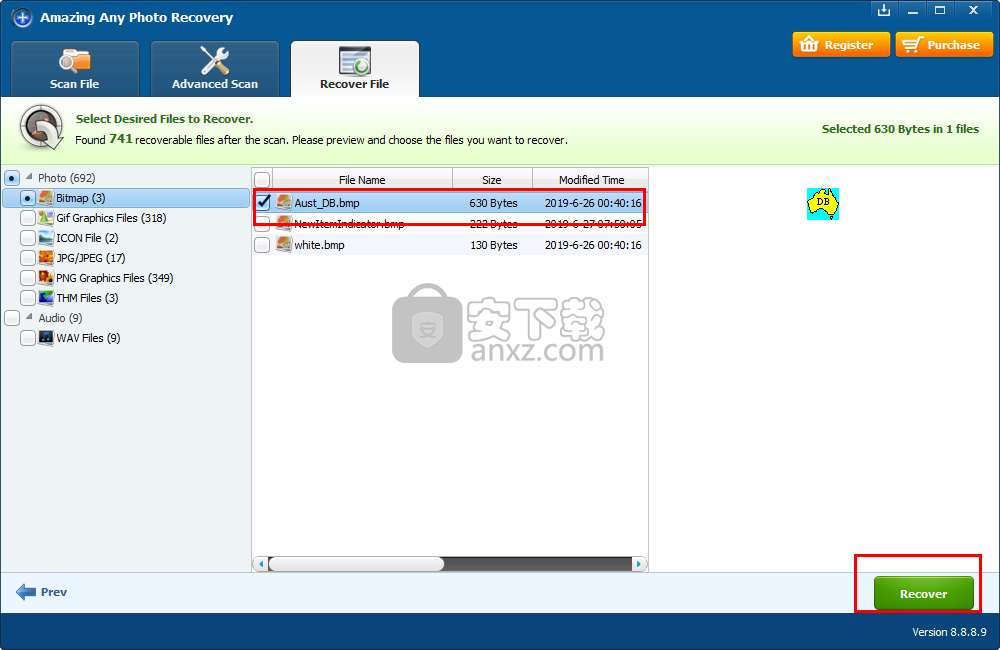Image resolution: width=1000 pixels, height=650 pixels.
Task: Collapse the Audio tree node
Action: (x=29, y=316)
